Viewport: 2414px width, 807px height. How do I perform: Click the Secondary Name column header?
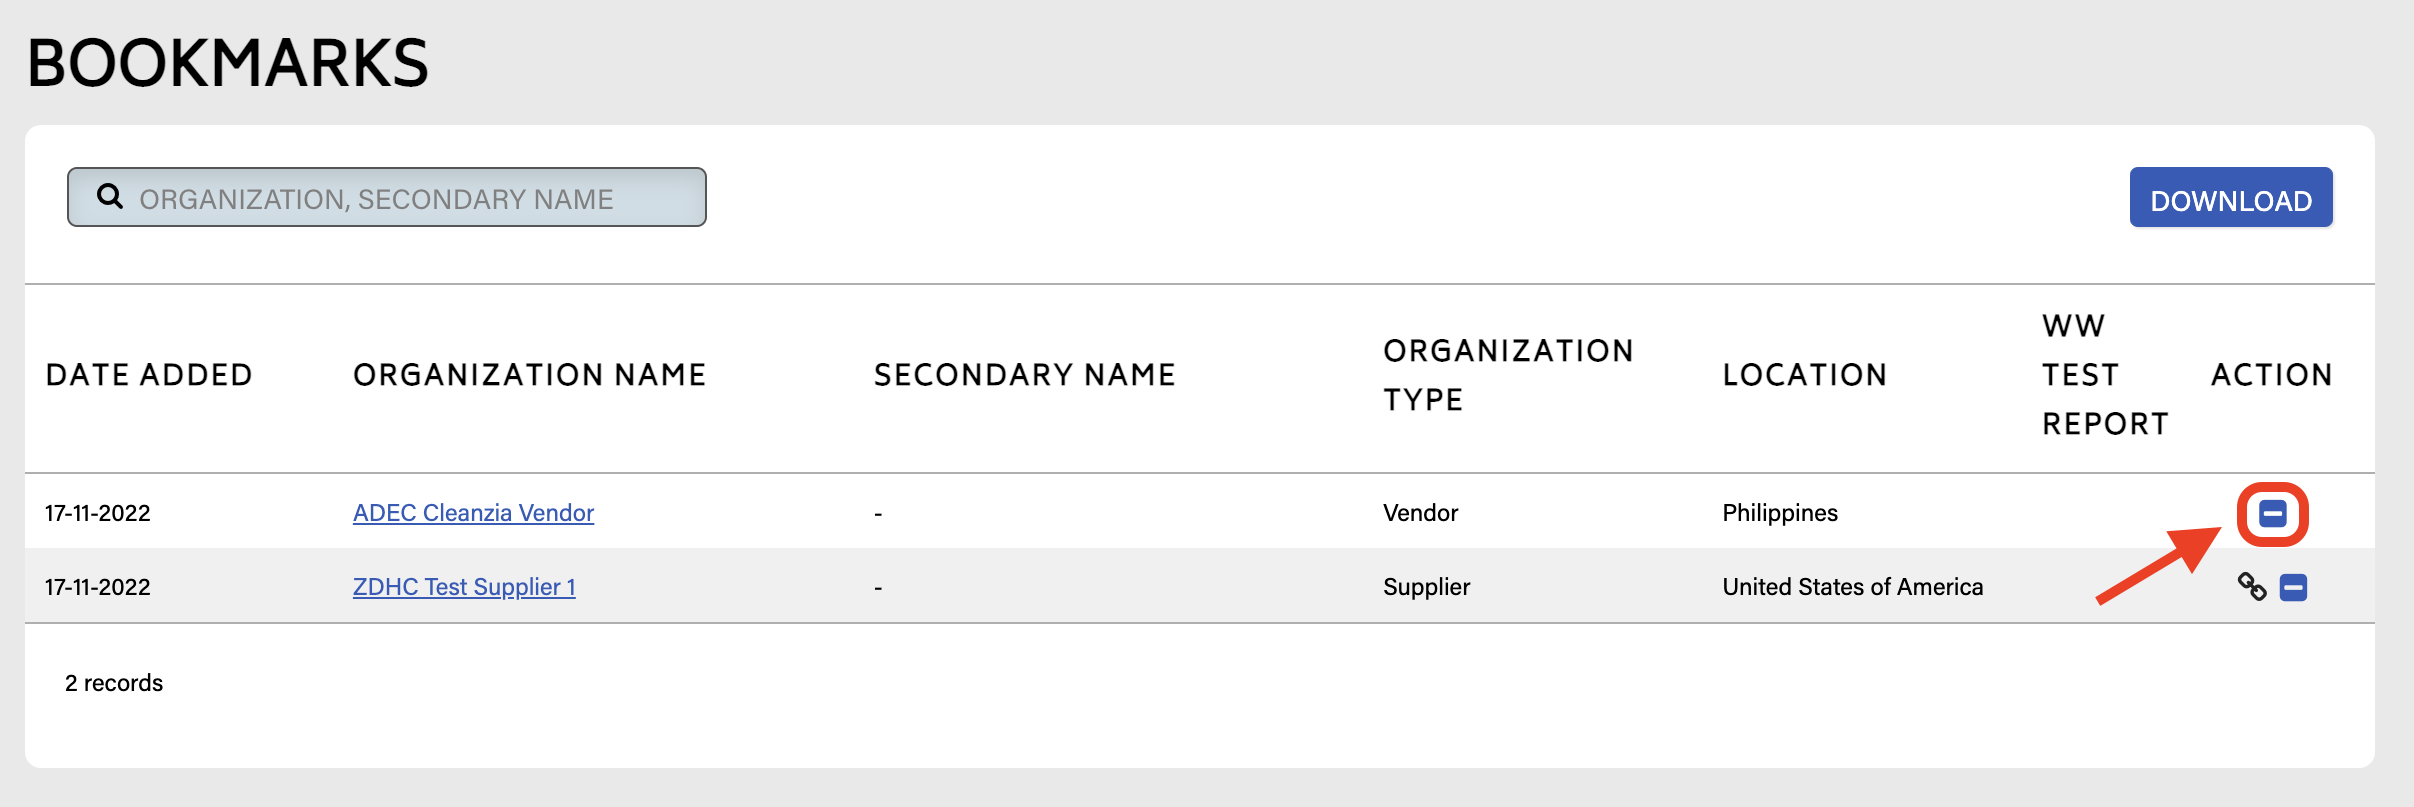(x=1024, y=375)
